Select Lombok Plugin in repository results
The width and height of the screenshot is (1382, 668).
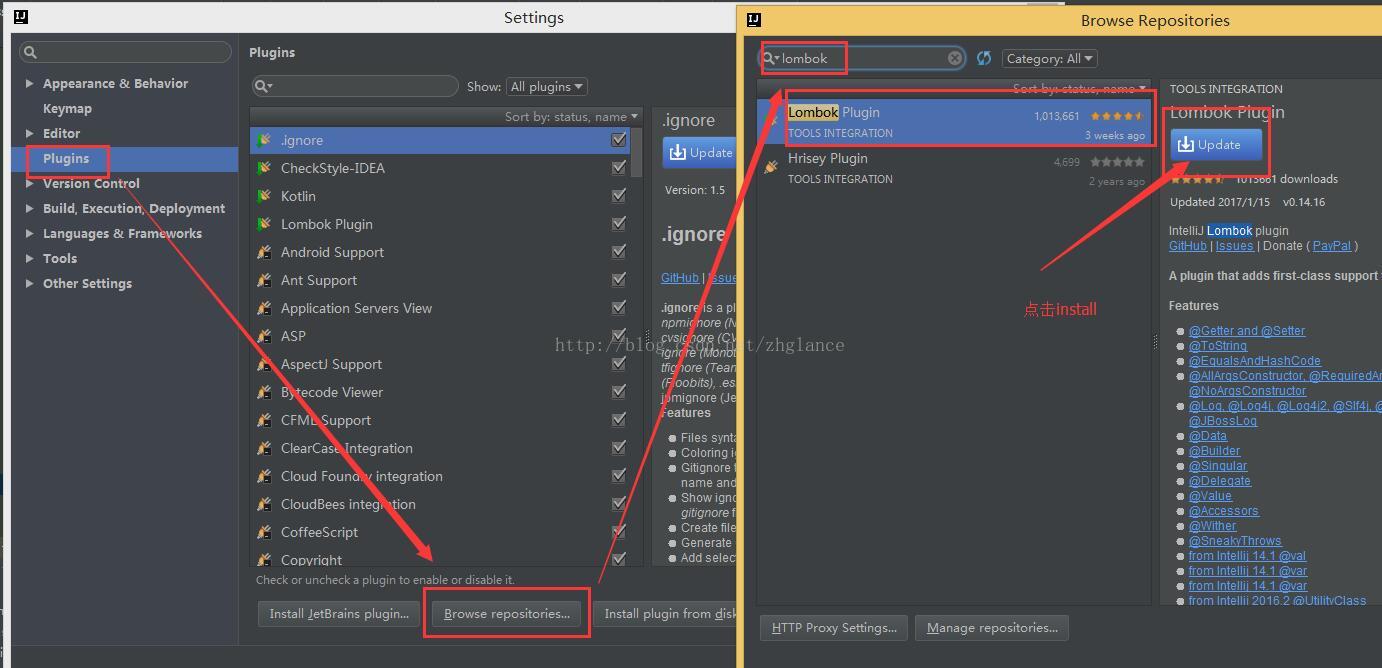click(953, 122)
